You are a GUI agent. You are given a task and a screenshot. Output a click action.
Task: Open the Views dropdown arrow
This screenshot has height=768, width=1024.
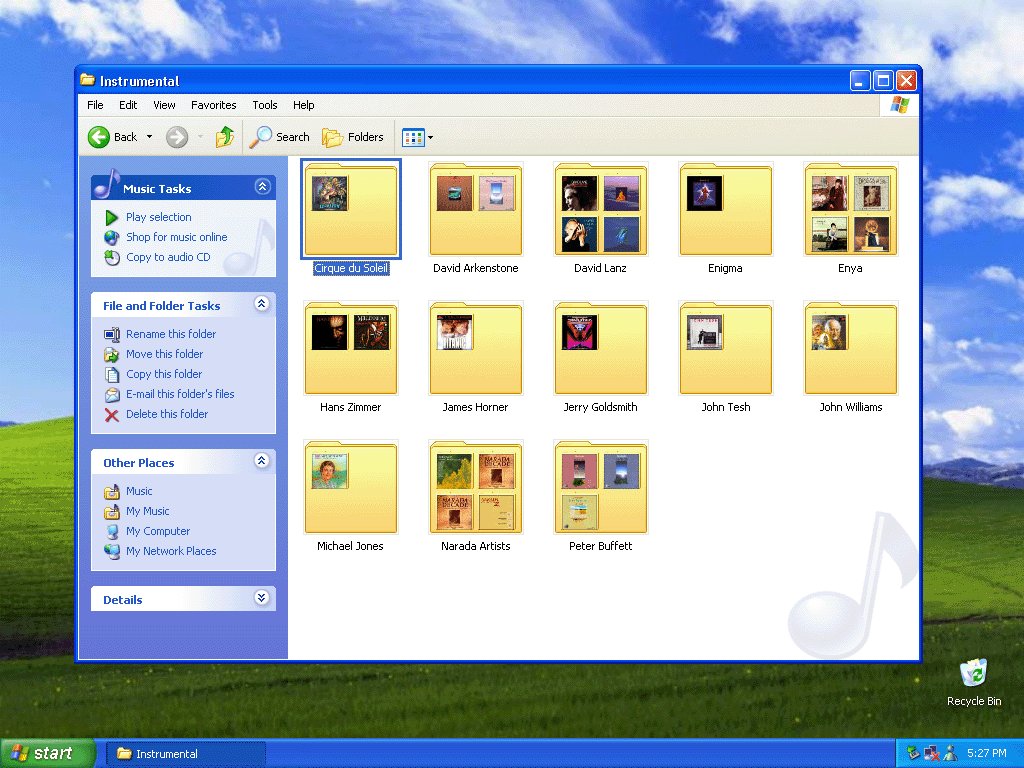pos(430,138)
